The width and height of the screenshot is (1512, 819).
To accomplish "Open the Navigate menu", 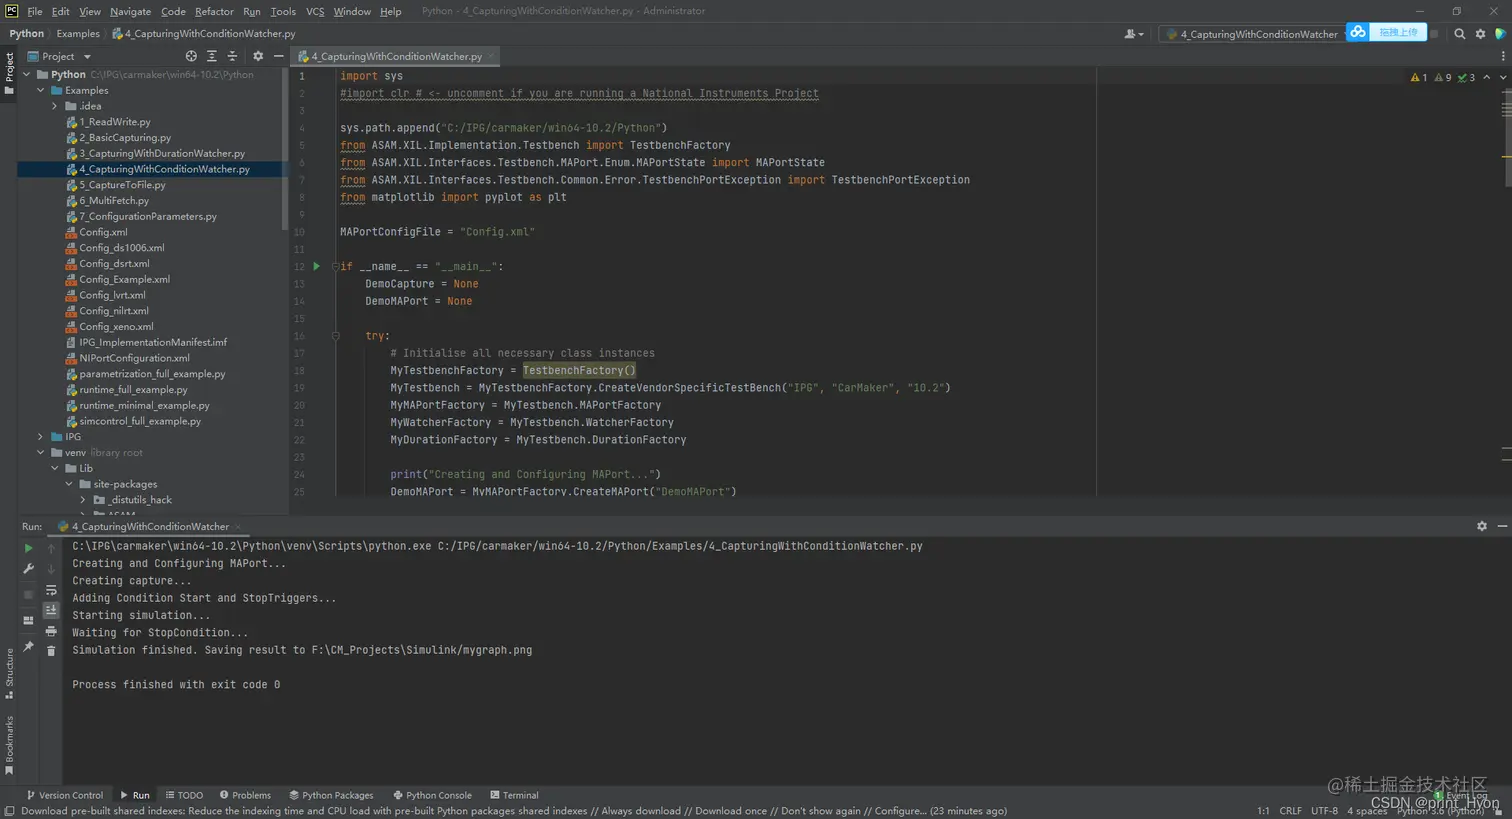I will pos(130,11).
